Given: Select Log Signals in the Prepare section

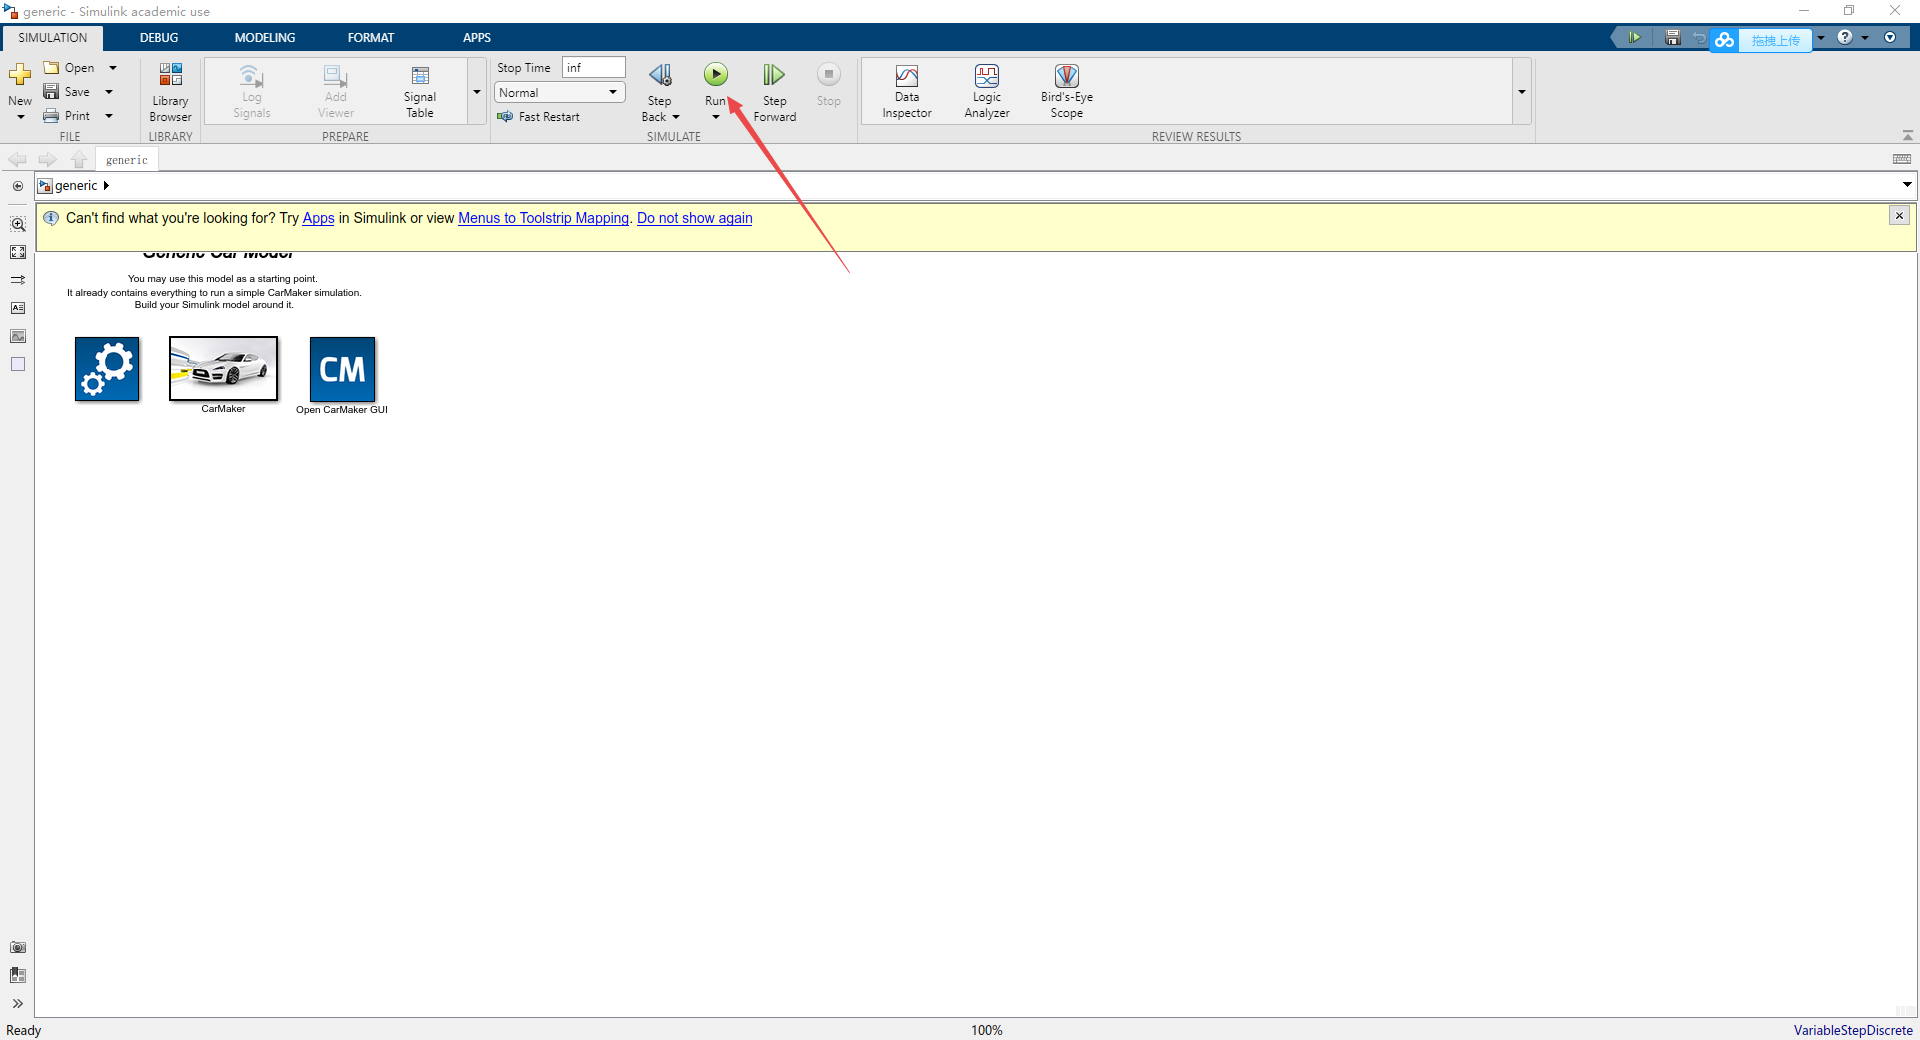Looking at the screenshot, I should pos(251,90).
